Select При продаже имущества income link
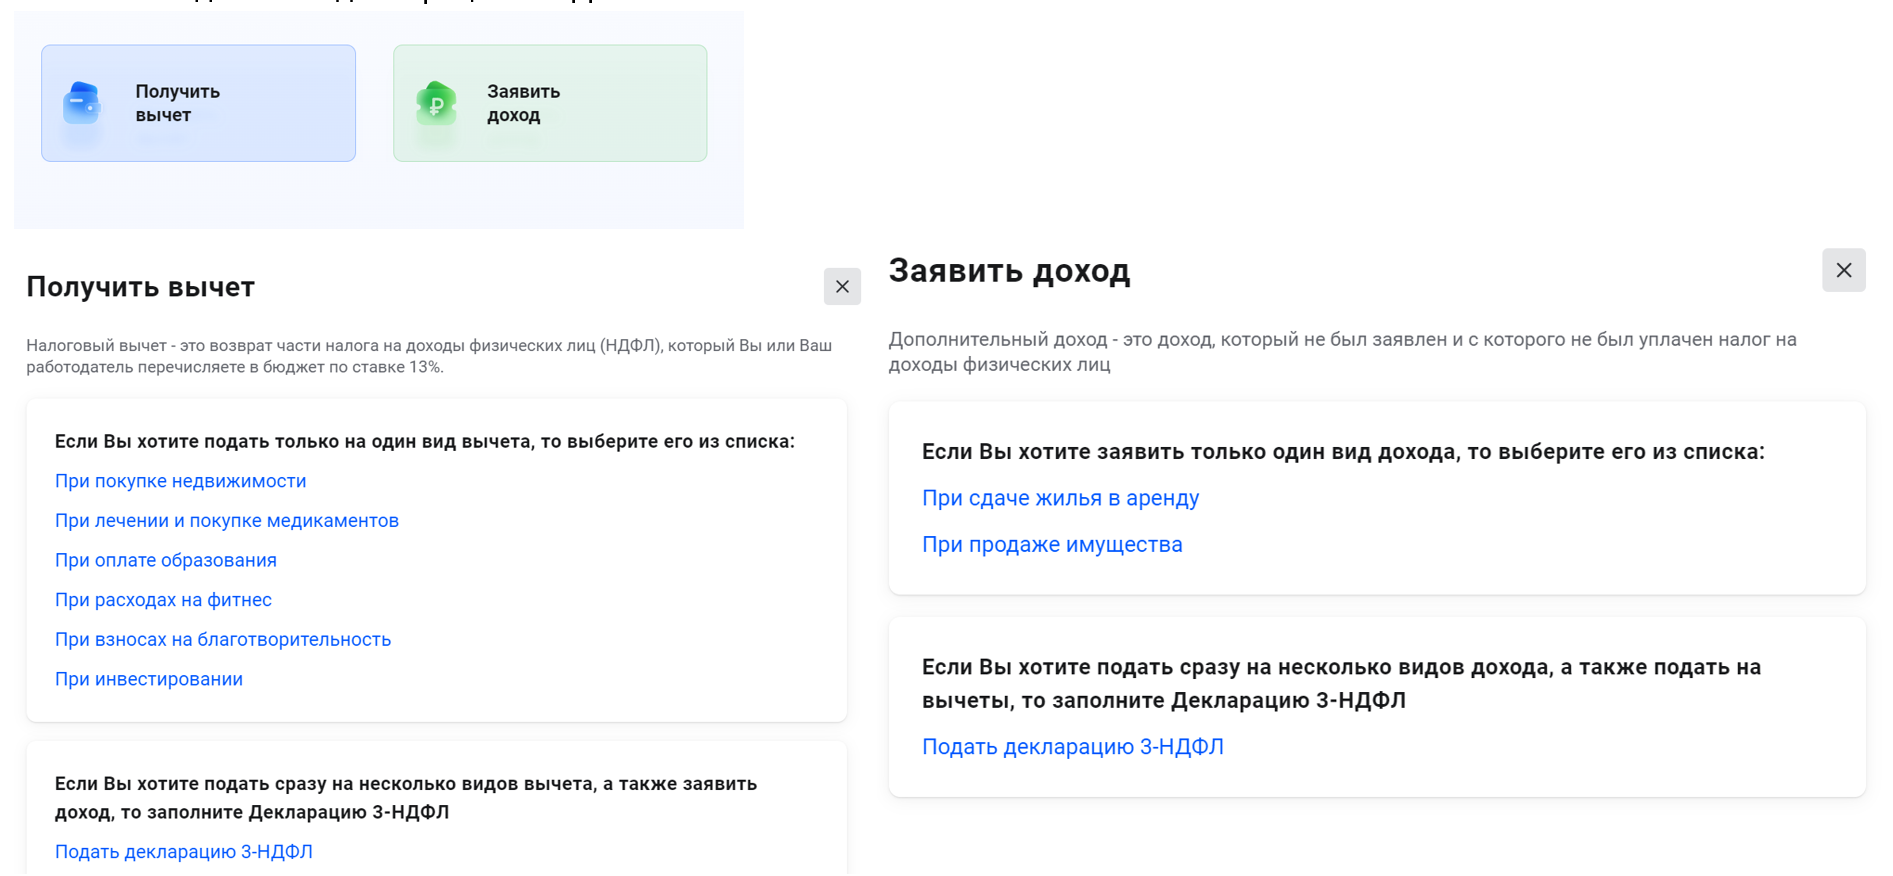Screen dimensions: 1893x876 [x=1051, y=545]
